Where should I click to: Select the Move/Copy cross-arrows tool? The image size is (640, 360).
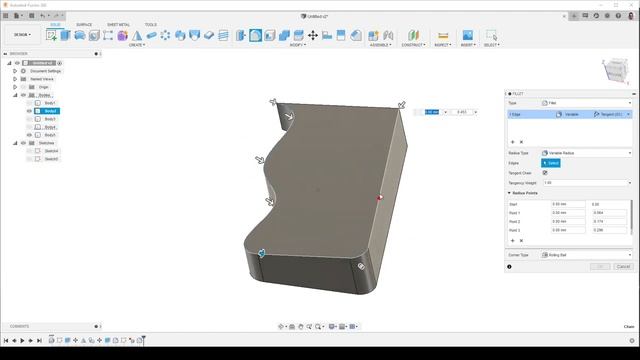(x=313, y=36)
